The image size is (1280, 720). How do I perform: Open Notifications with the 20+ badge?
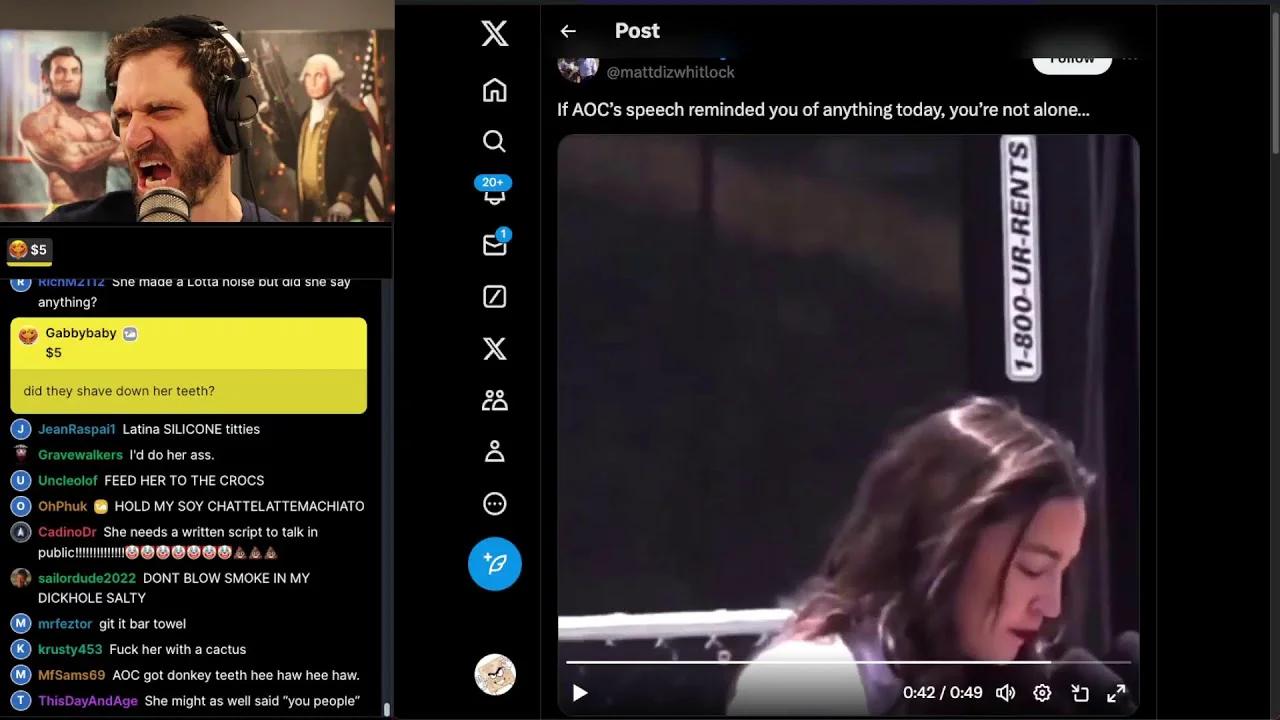tap(495, 192)
